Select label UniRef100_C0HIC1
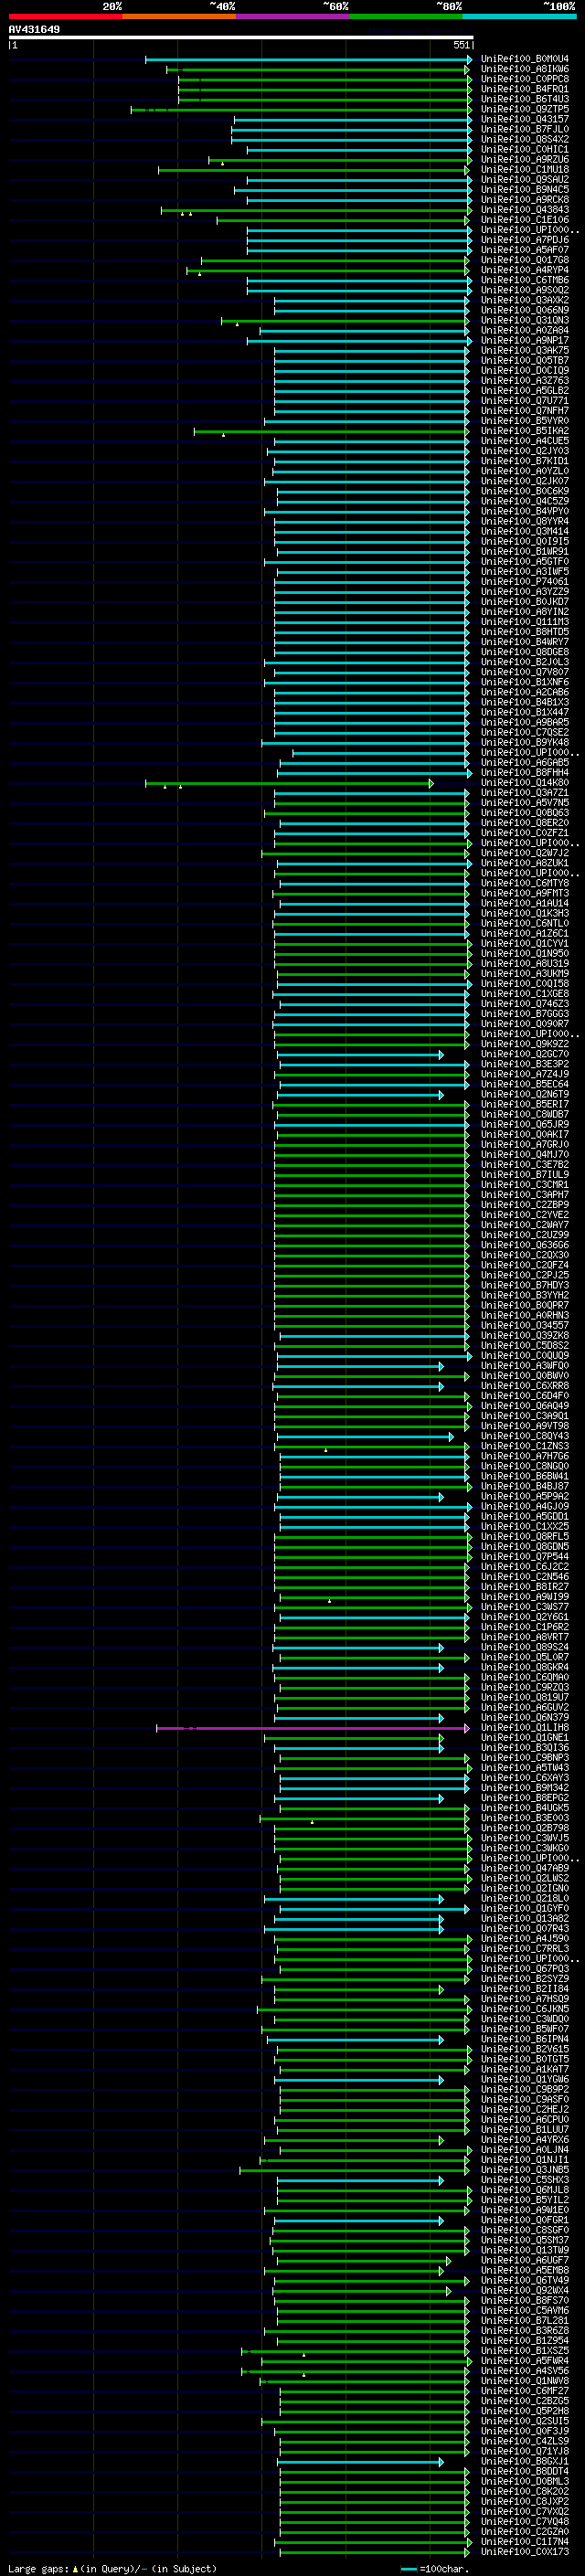This screenshot has height=2576, width=585. (524, 149)
